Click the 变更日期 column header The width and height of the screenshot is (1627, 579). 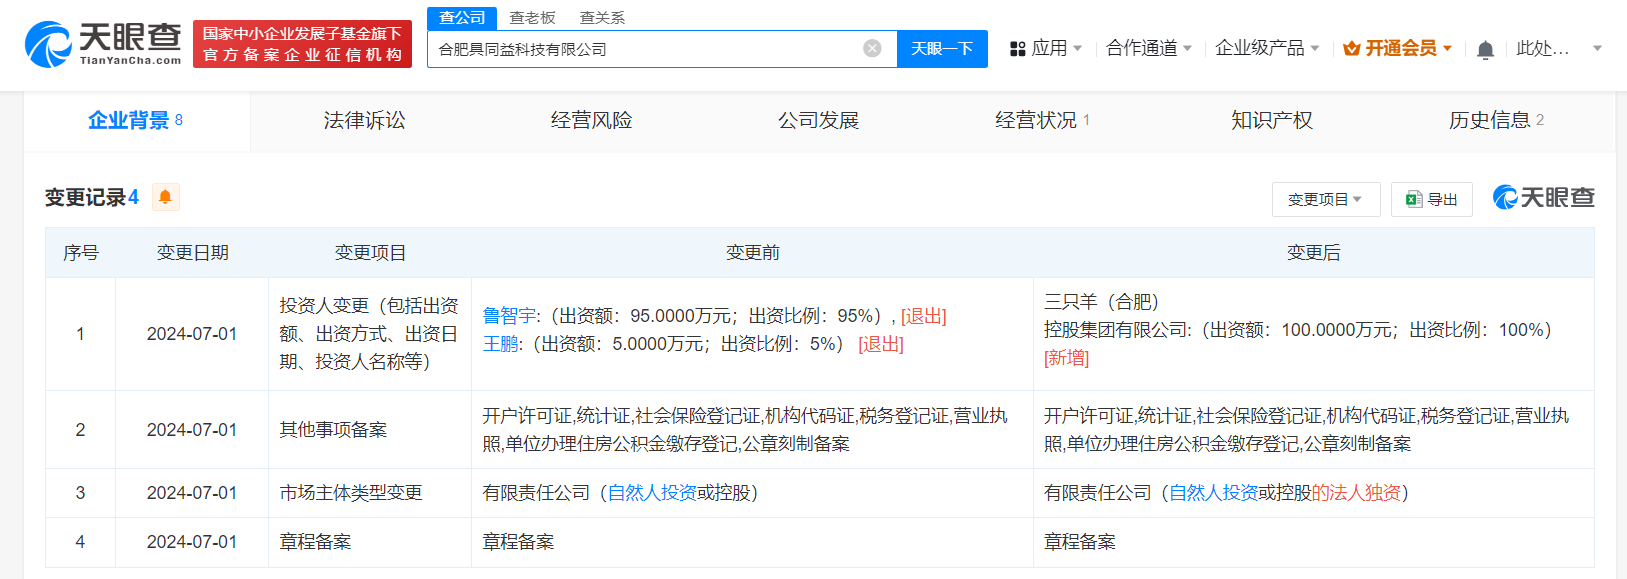(x=192, y=253)
